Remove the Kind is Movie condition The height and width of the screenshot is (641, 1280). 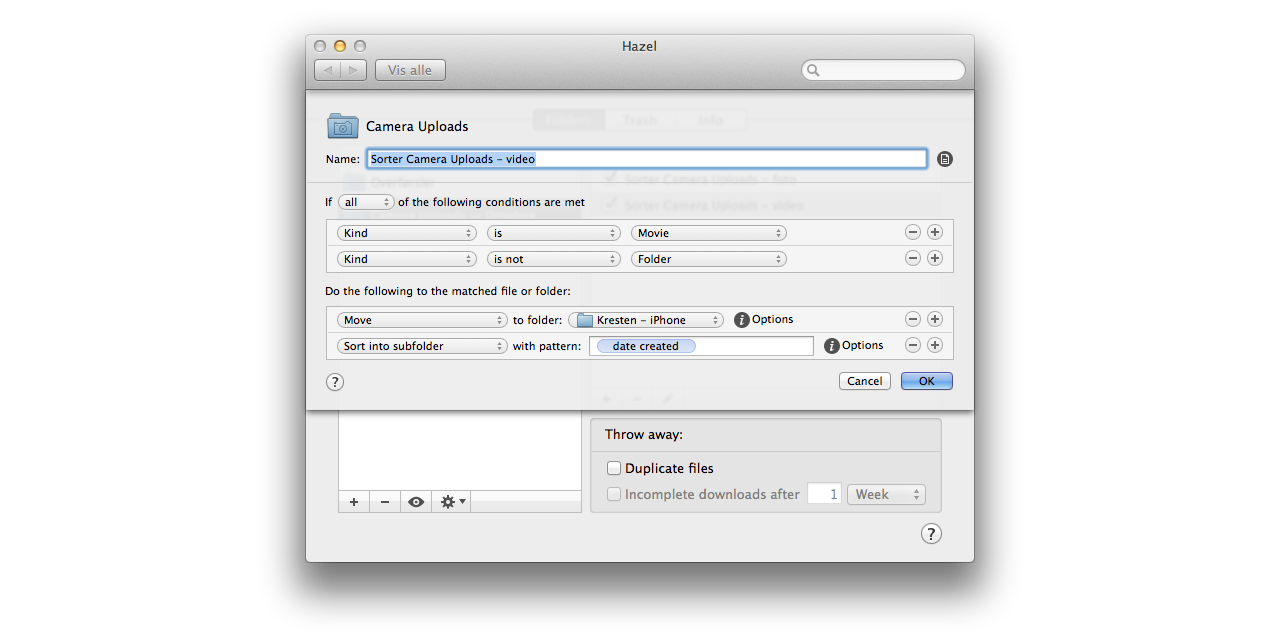click(x=913, y=232)
